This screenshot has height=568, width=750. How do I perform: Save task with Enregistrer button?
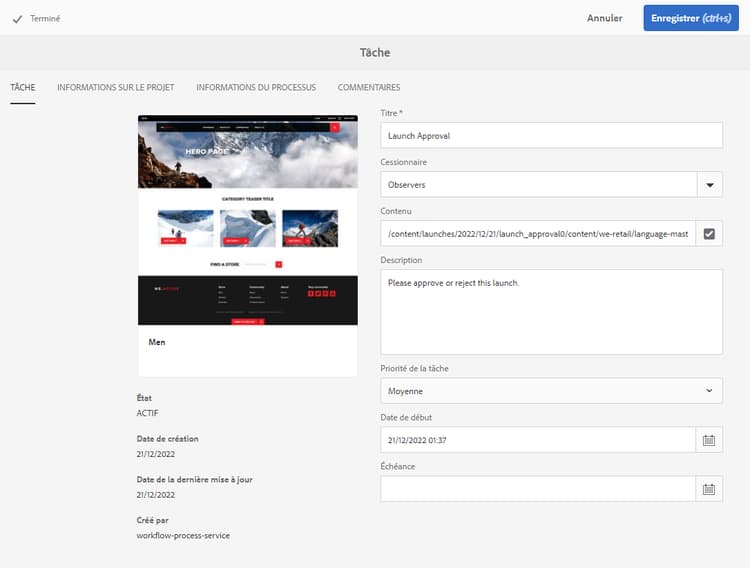(x=691, y=18)
